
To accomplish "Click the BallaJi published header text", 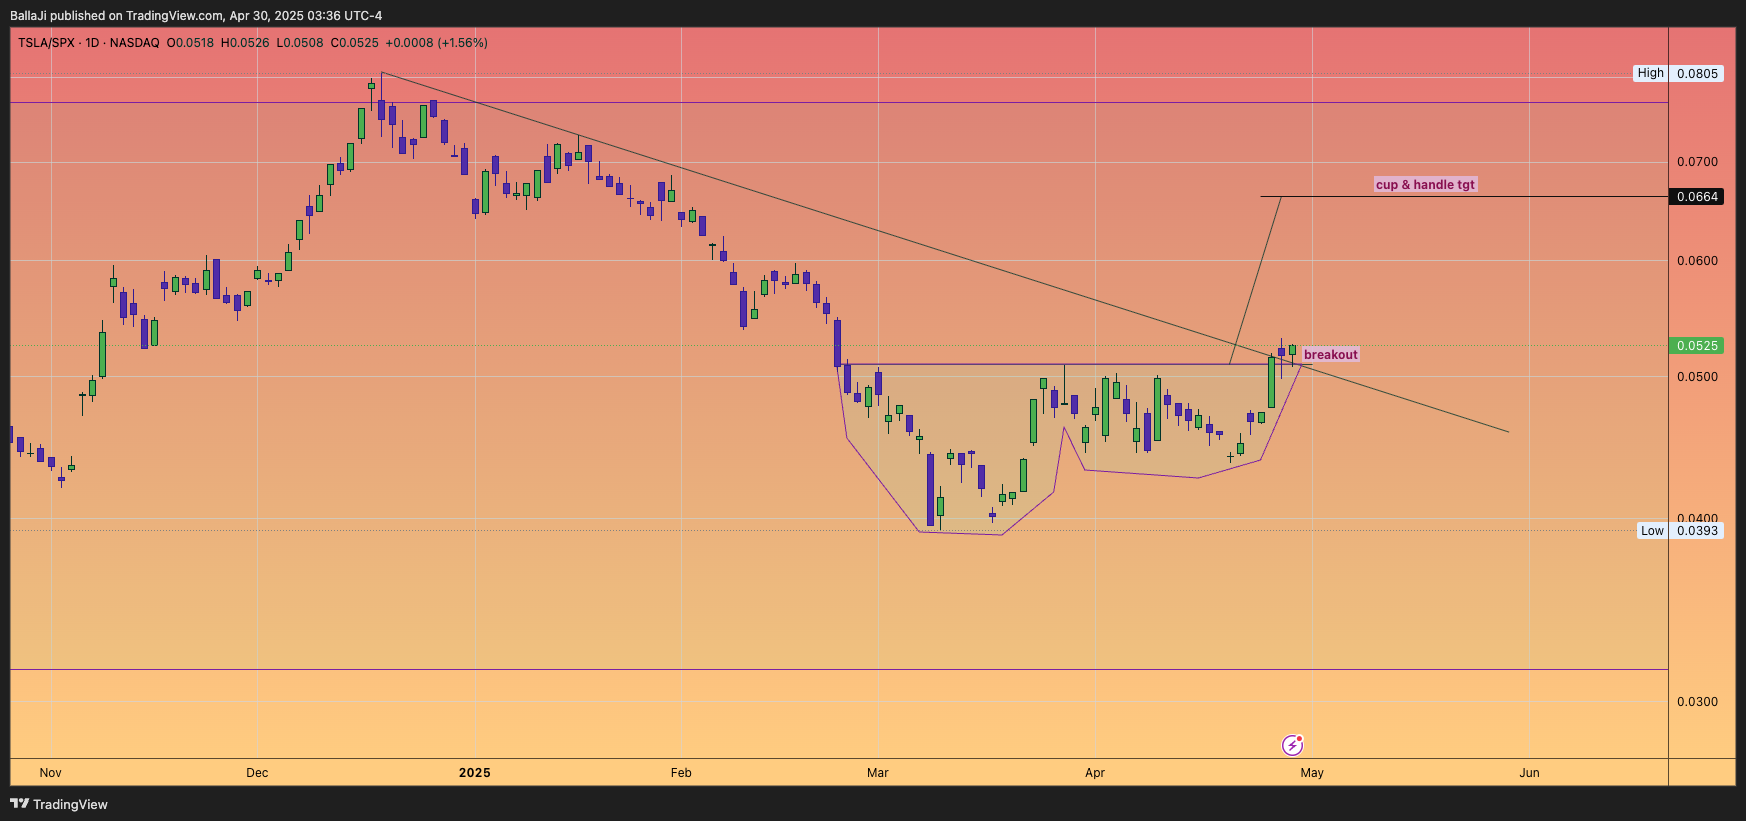I will pos(196,15).
